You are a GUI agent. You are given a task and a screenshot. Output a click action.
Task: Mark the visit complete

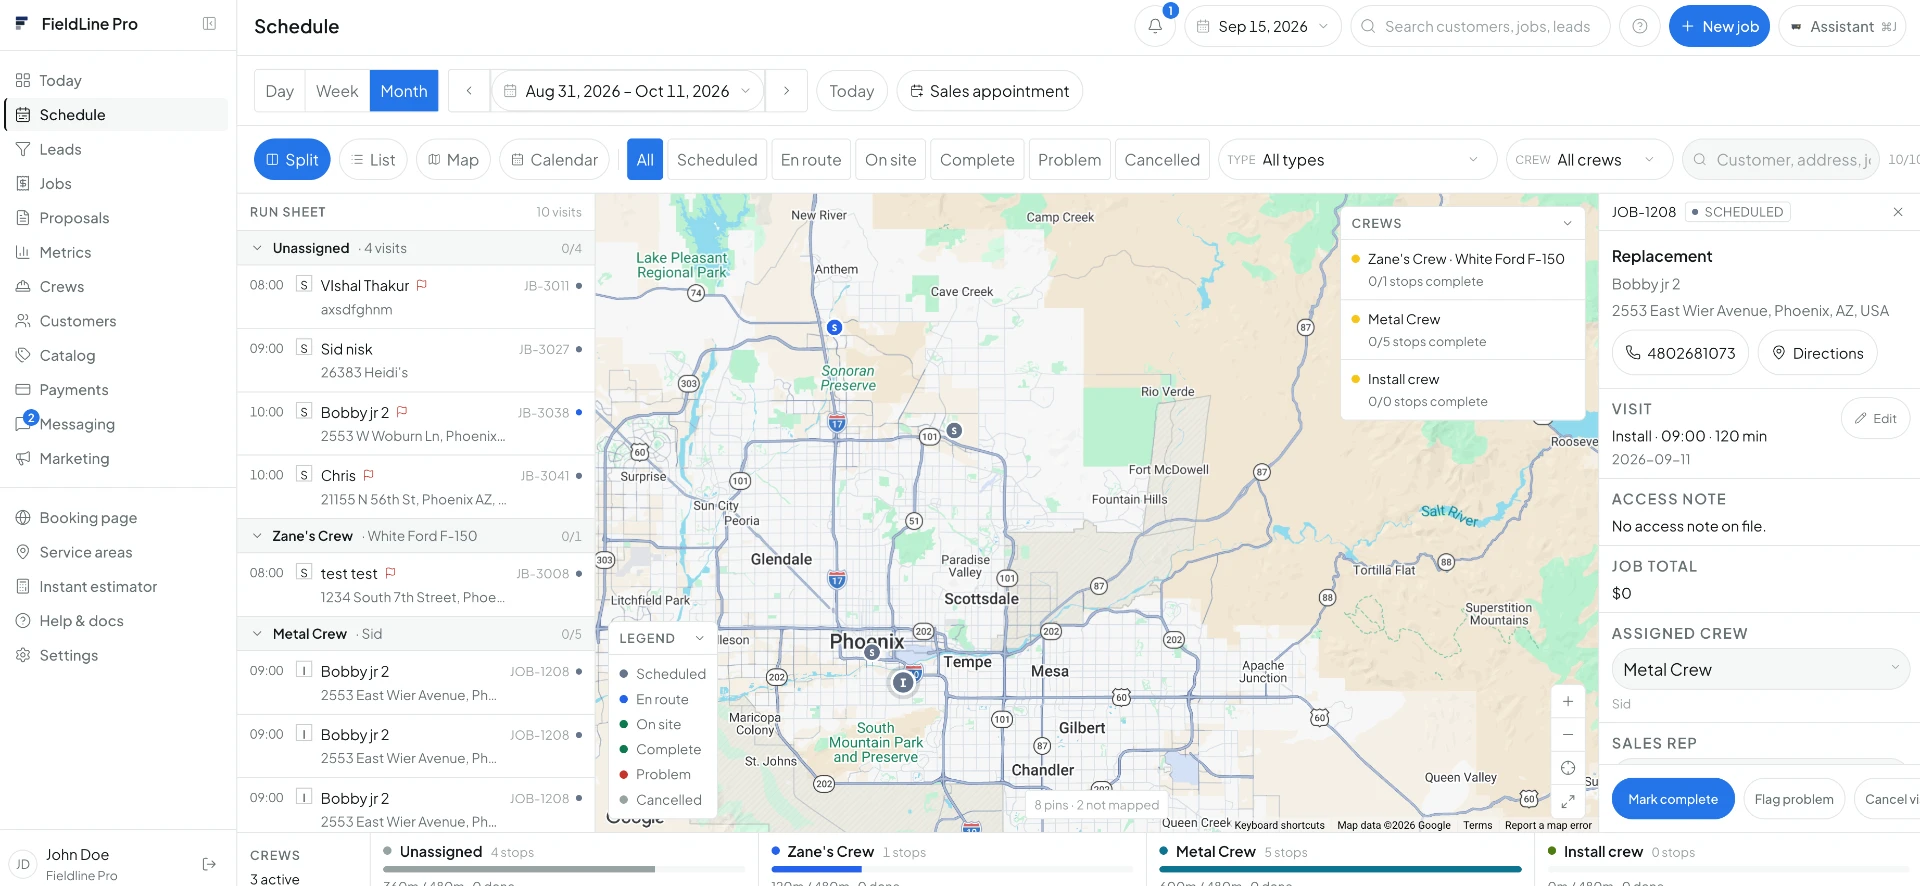(x=1673, y=799)
